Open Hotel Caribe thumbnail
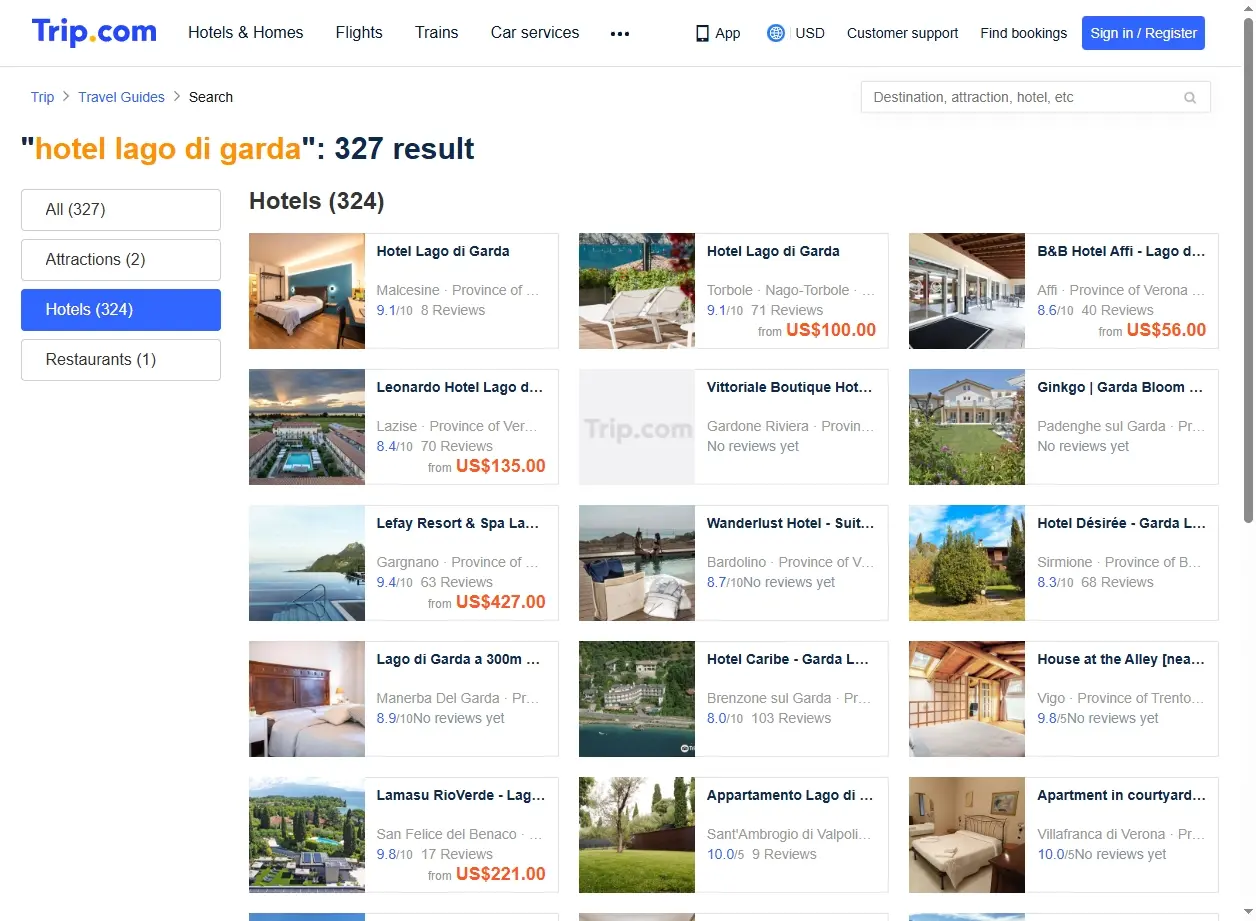Viewport: 1256px width, 921px height. coord(637,699)
